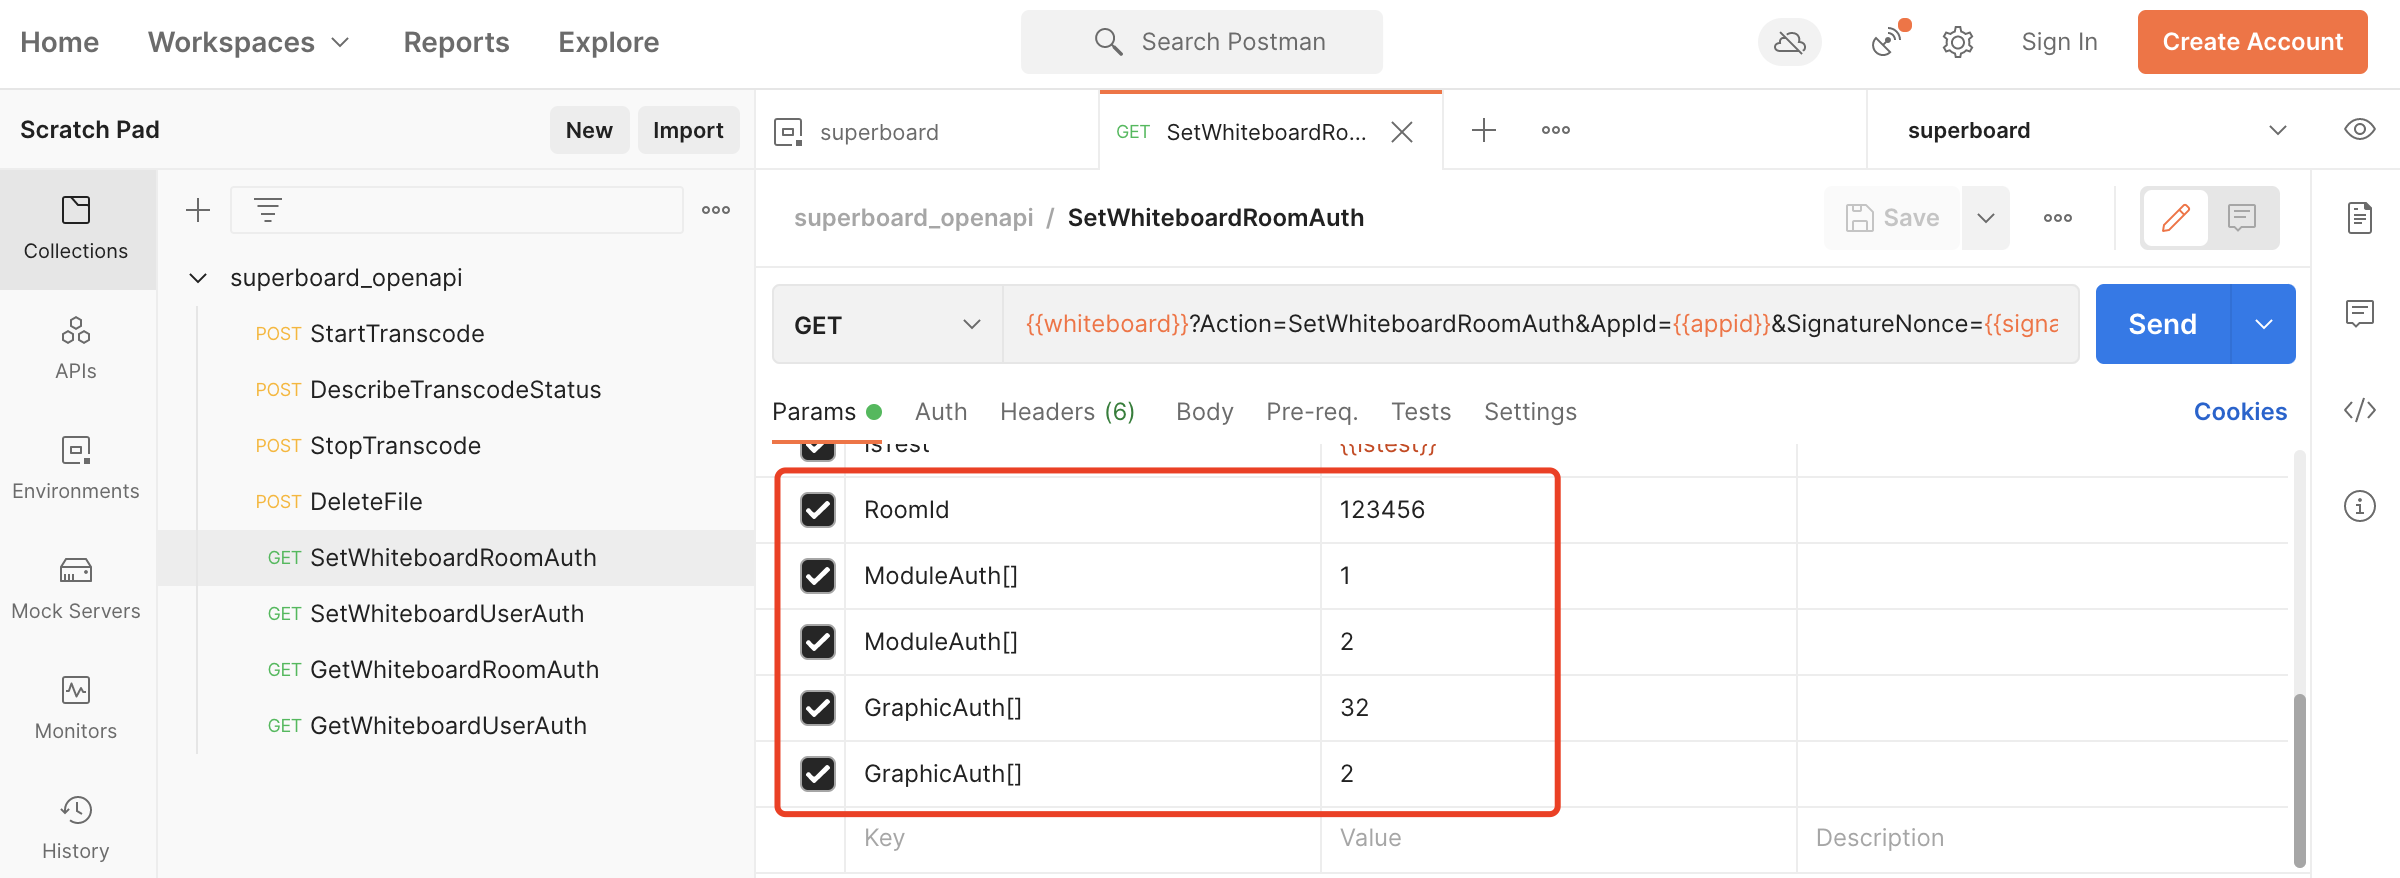The width and height of the screenshot is (2400, 878).
Task: Open the GET method dropdown
Action: 887,325
